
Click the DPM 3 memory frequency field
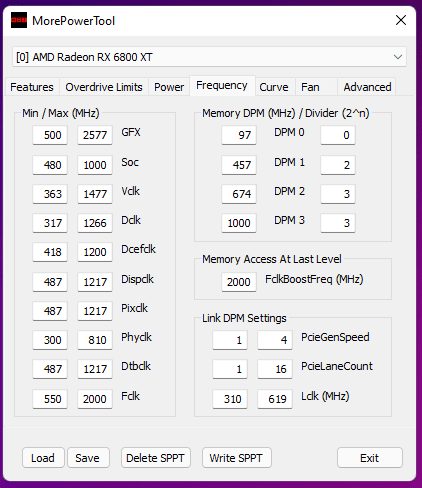point(239,223)
